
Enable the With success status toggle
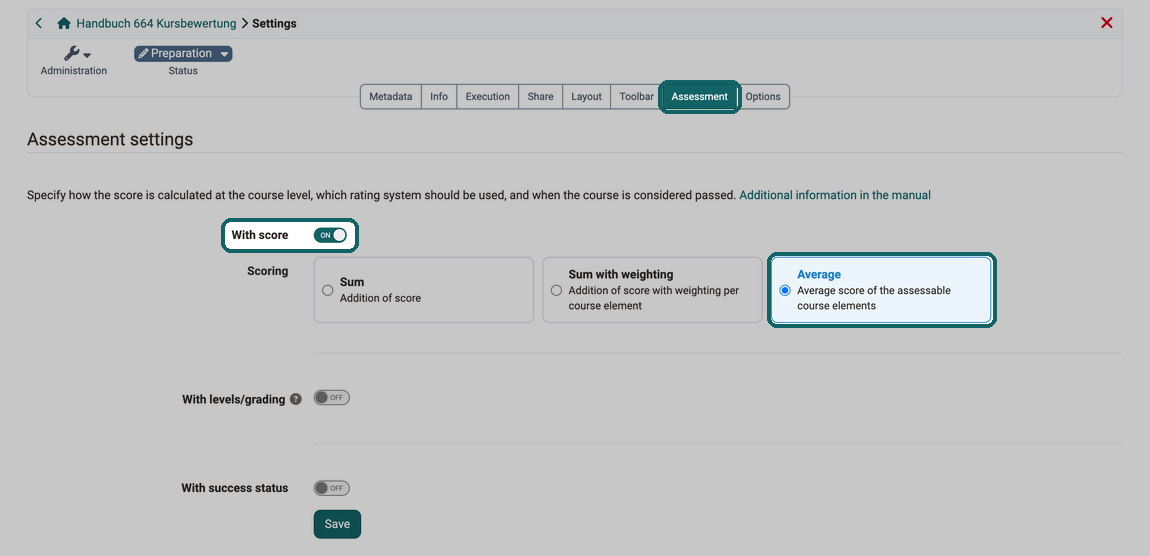click(332, 488)
